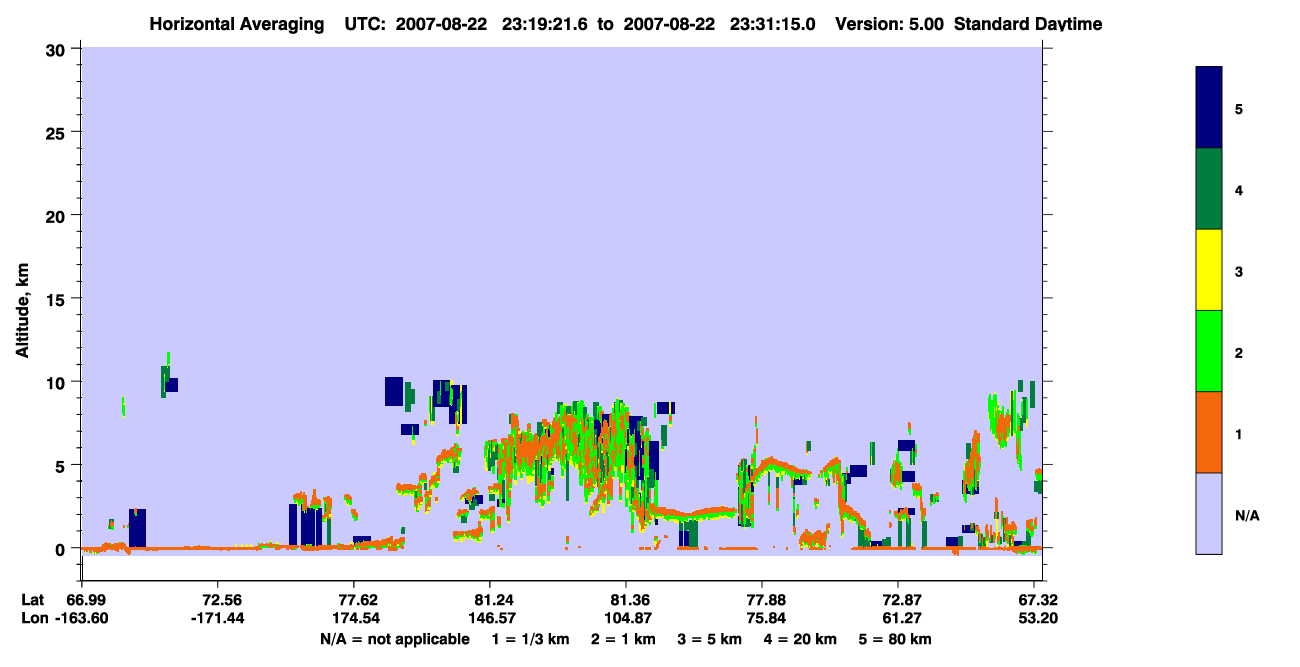Click the 'Version: 5.00' text
This screenshot has width=1300, height=667.
pos(888,24)
